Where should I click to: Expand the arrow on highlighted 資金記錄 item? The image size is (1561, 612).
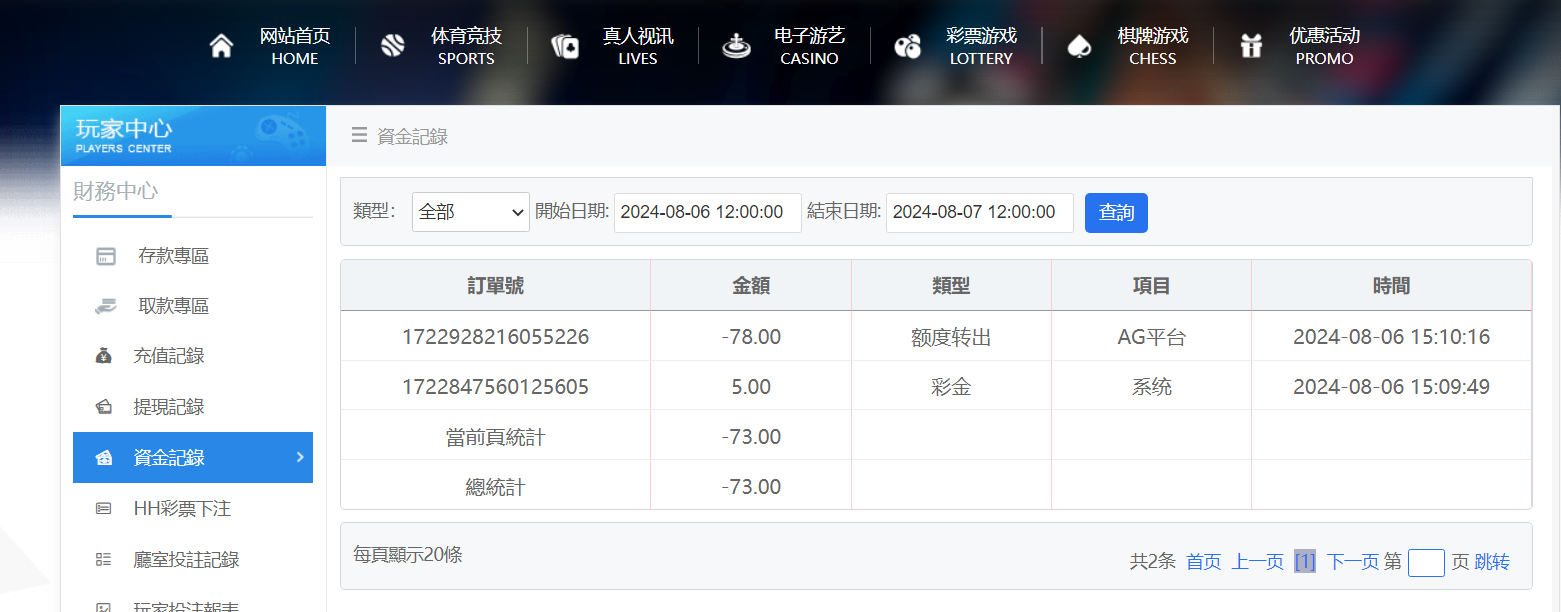(298, 457)
